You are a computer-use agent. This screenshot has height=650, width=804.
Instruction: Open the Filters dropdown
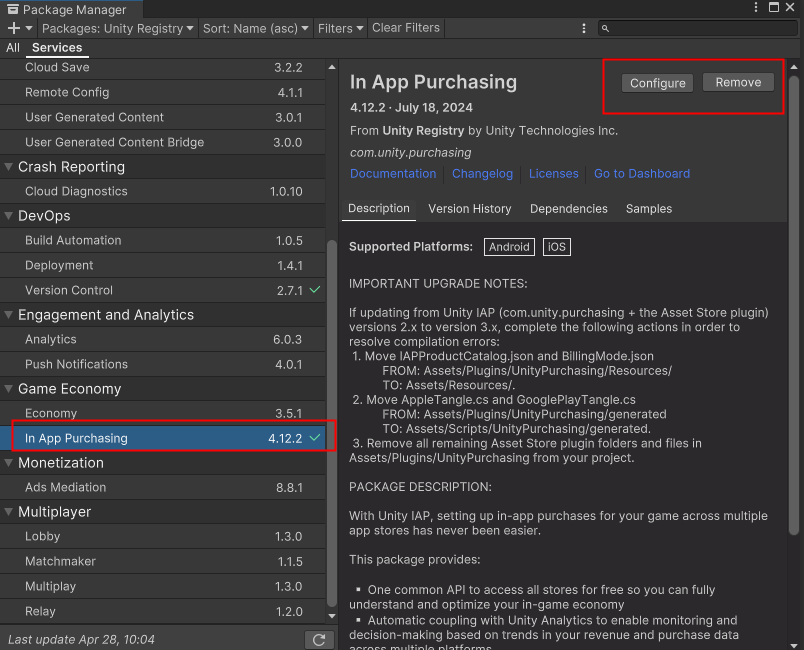[x=340, y=28]
